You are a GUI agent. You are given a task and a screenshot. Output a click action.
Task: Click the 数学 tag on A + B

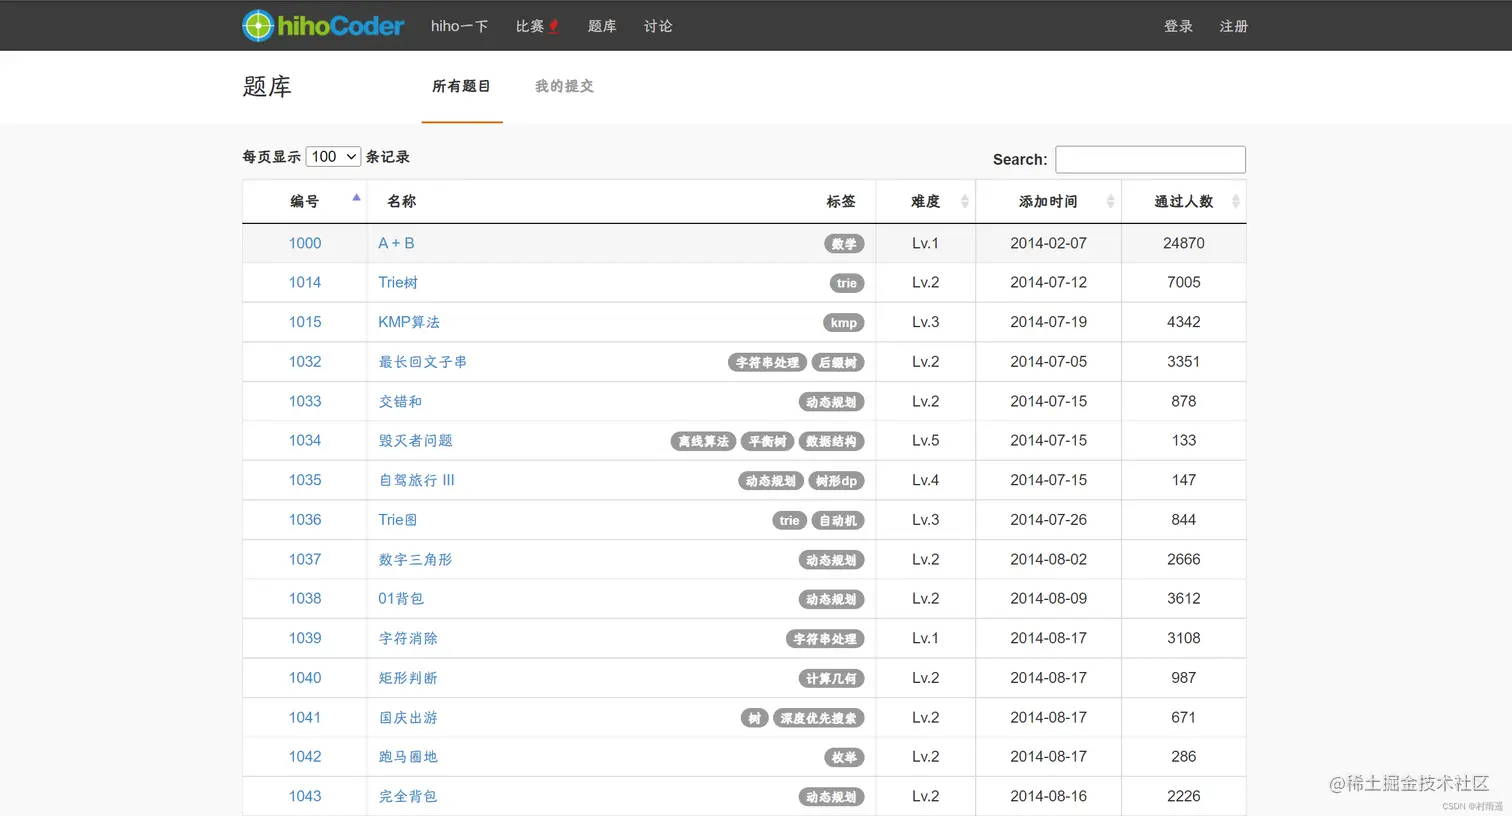point(844,244)
